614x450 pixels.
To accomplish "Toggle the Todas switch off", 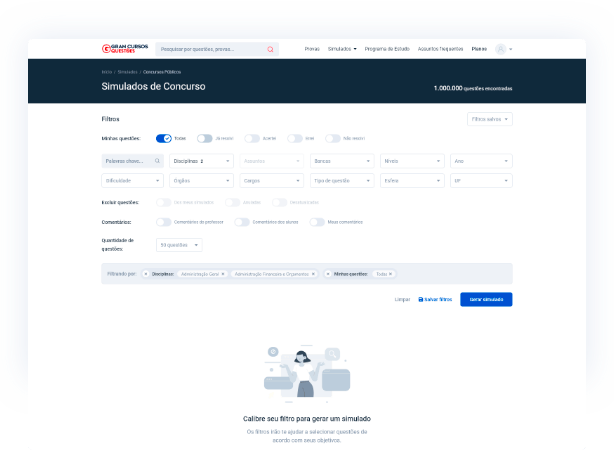I will pyautogui.click(x=164, y=138).
